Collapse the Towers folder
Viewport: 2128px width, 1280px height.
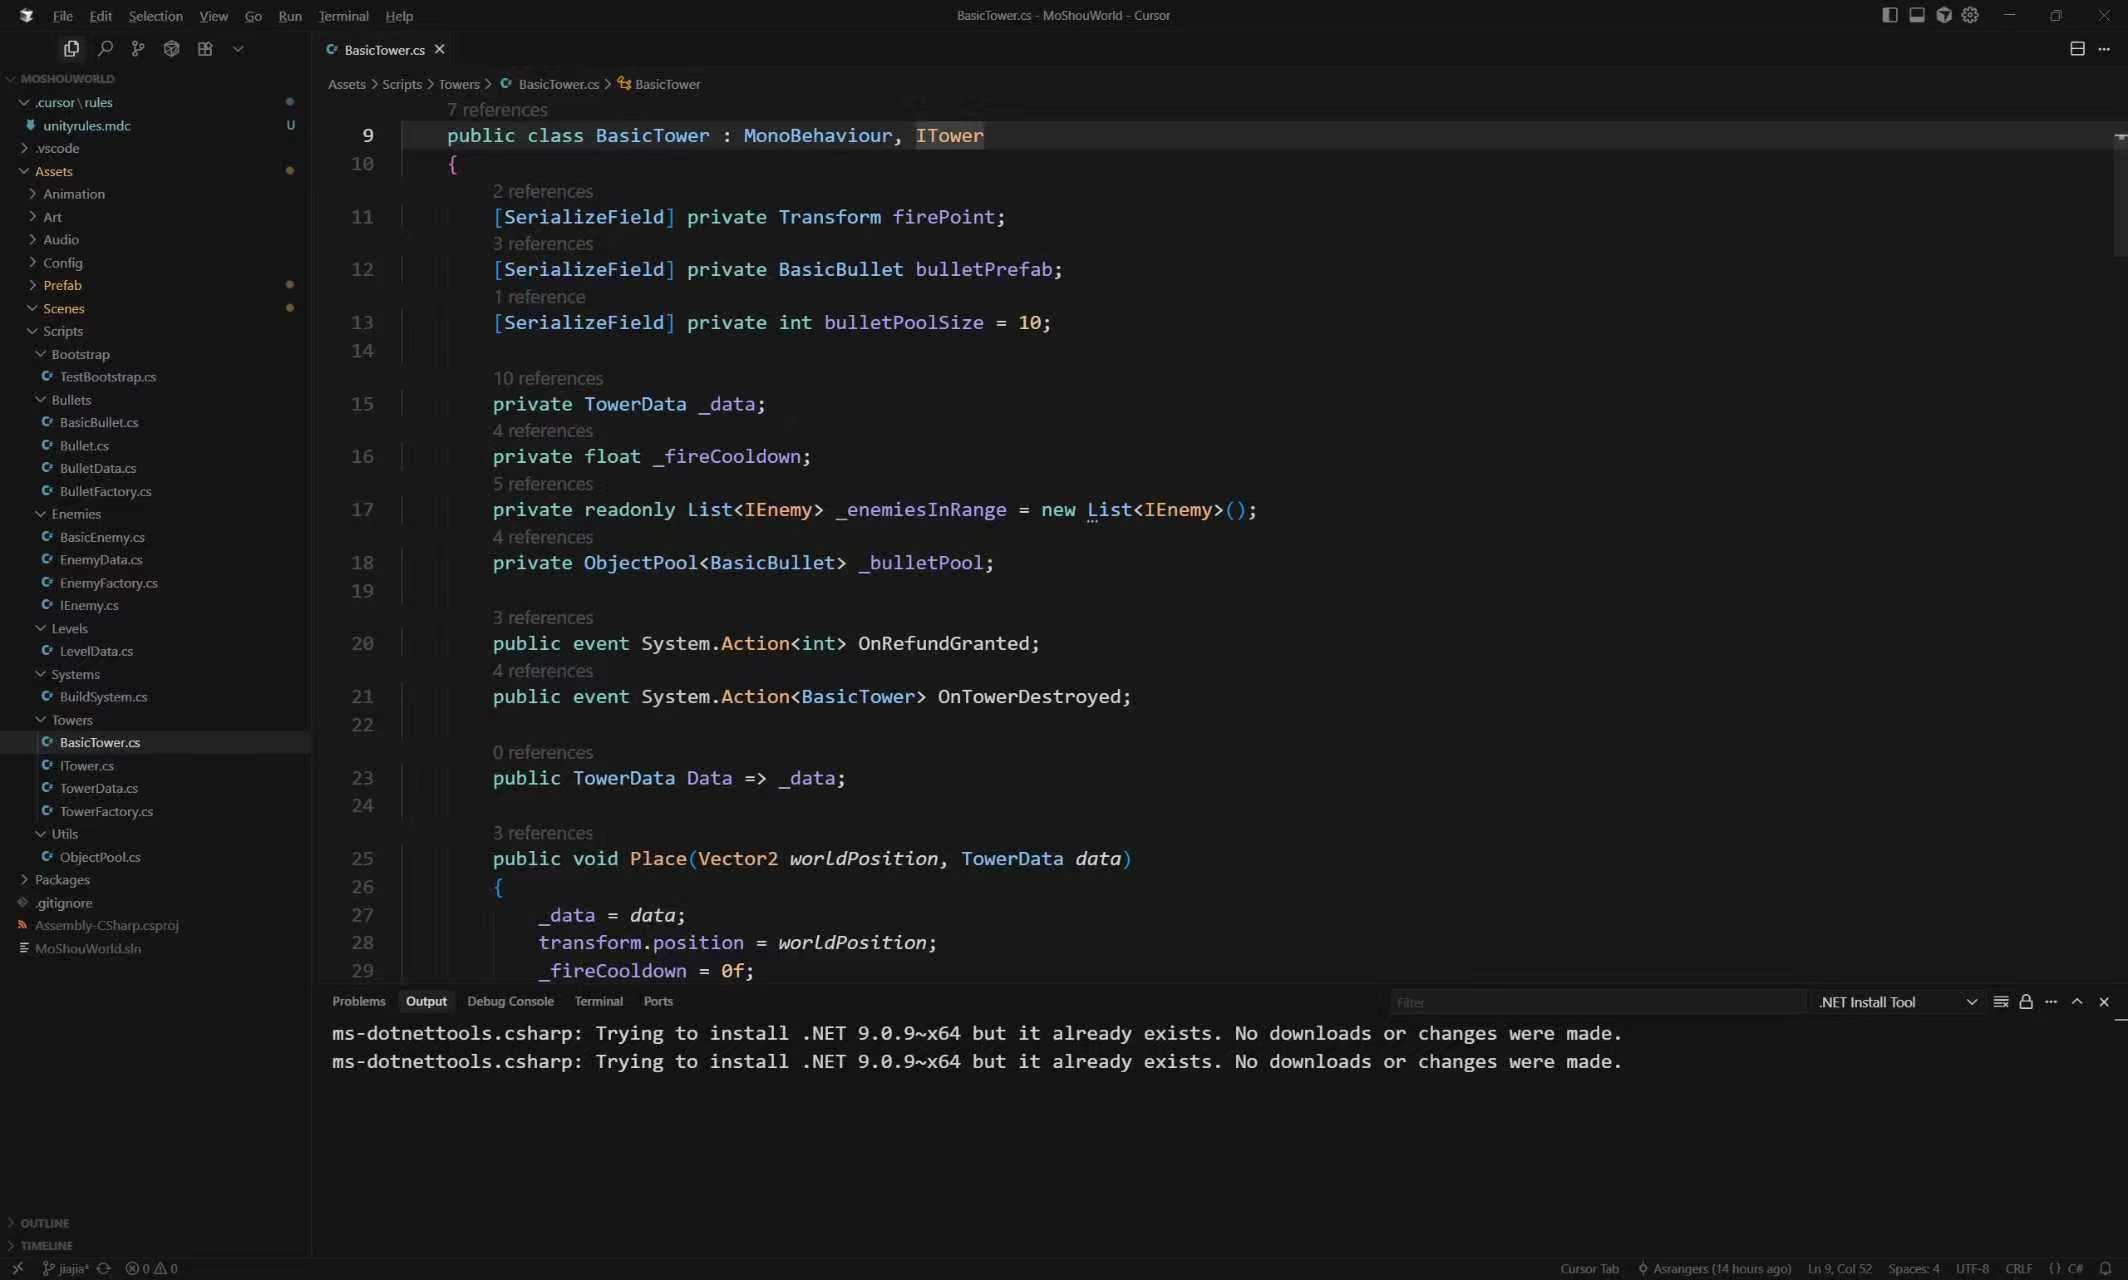pos(72,720)
